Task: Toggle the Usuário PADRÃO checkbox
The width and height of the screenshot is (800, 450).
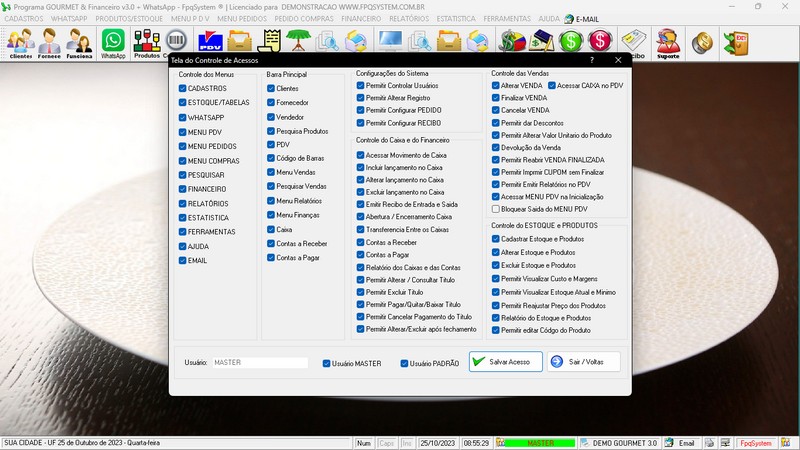Action: 404,364
